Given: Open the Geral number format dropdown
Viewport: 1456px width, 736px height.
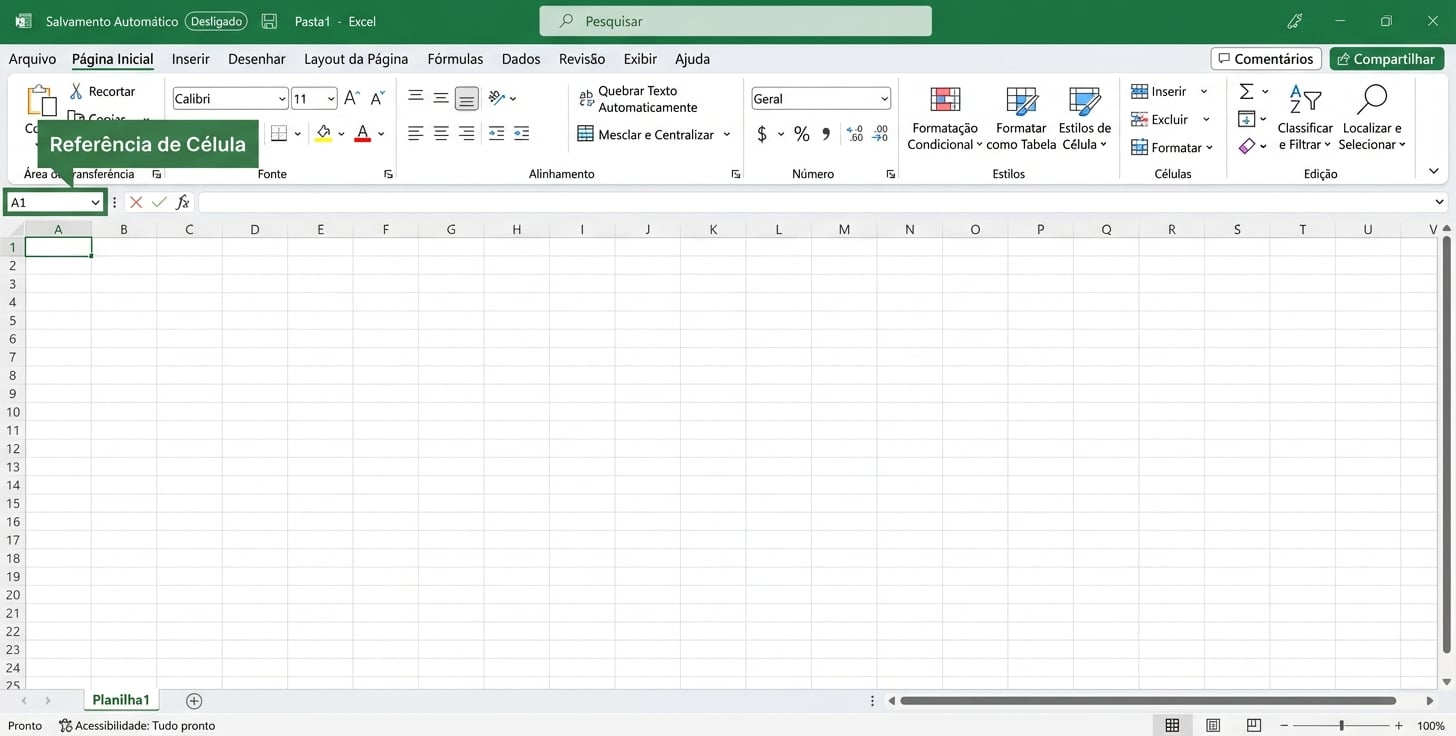Looking at the screenshot, I should (884, 99).
